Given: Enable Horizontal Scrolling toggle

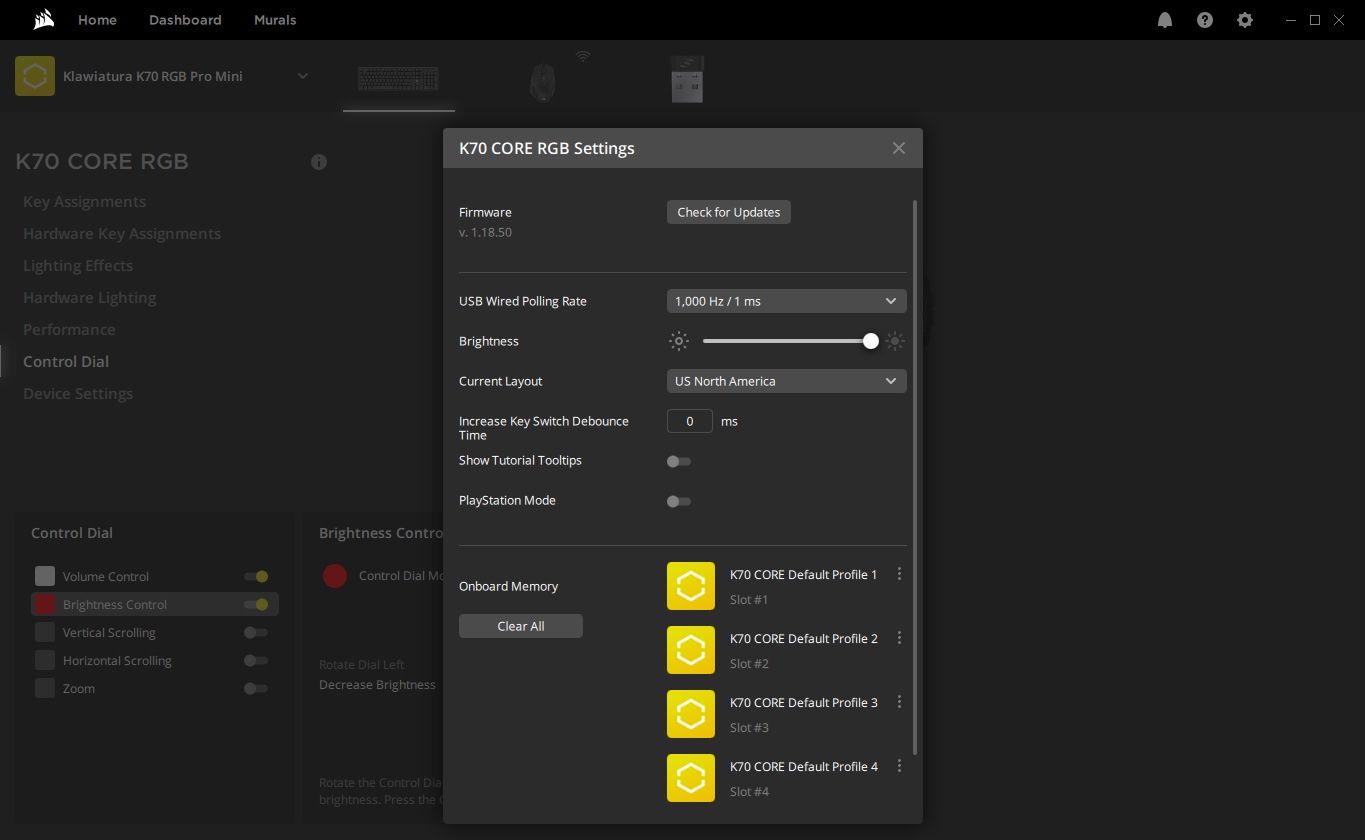Looking at the screenshot, I should (256, 660).
